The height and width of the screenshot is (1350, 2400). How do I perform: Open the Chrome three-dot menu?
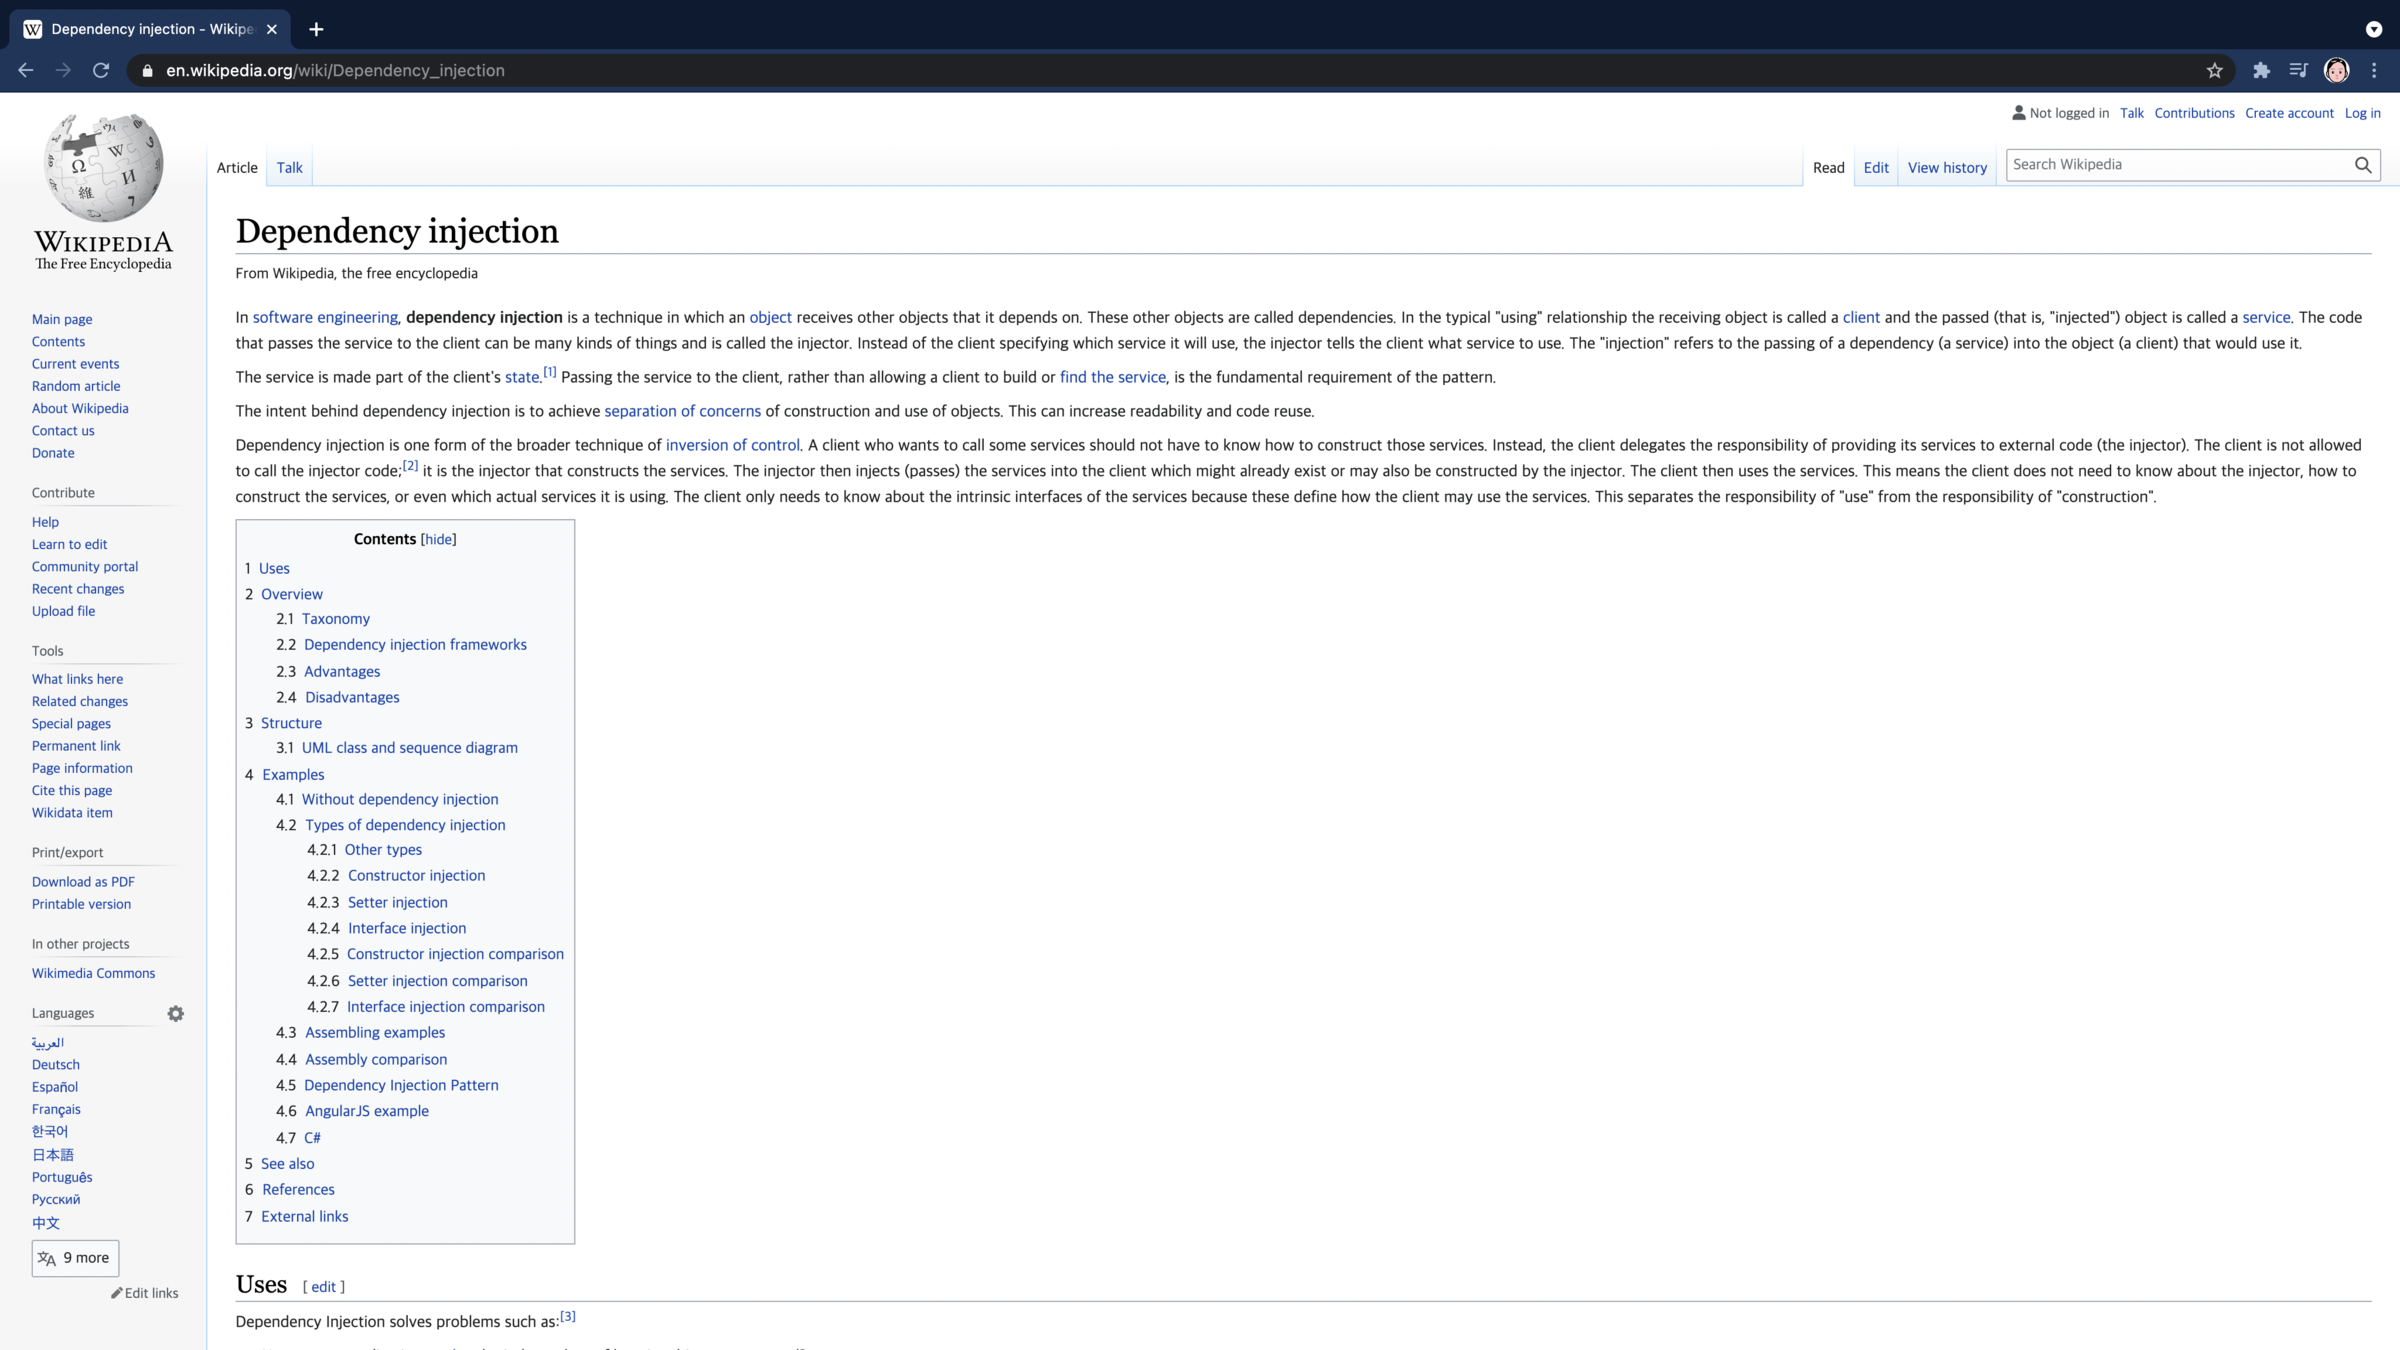coord(2374,70)
